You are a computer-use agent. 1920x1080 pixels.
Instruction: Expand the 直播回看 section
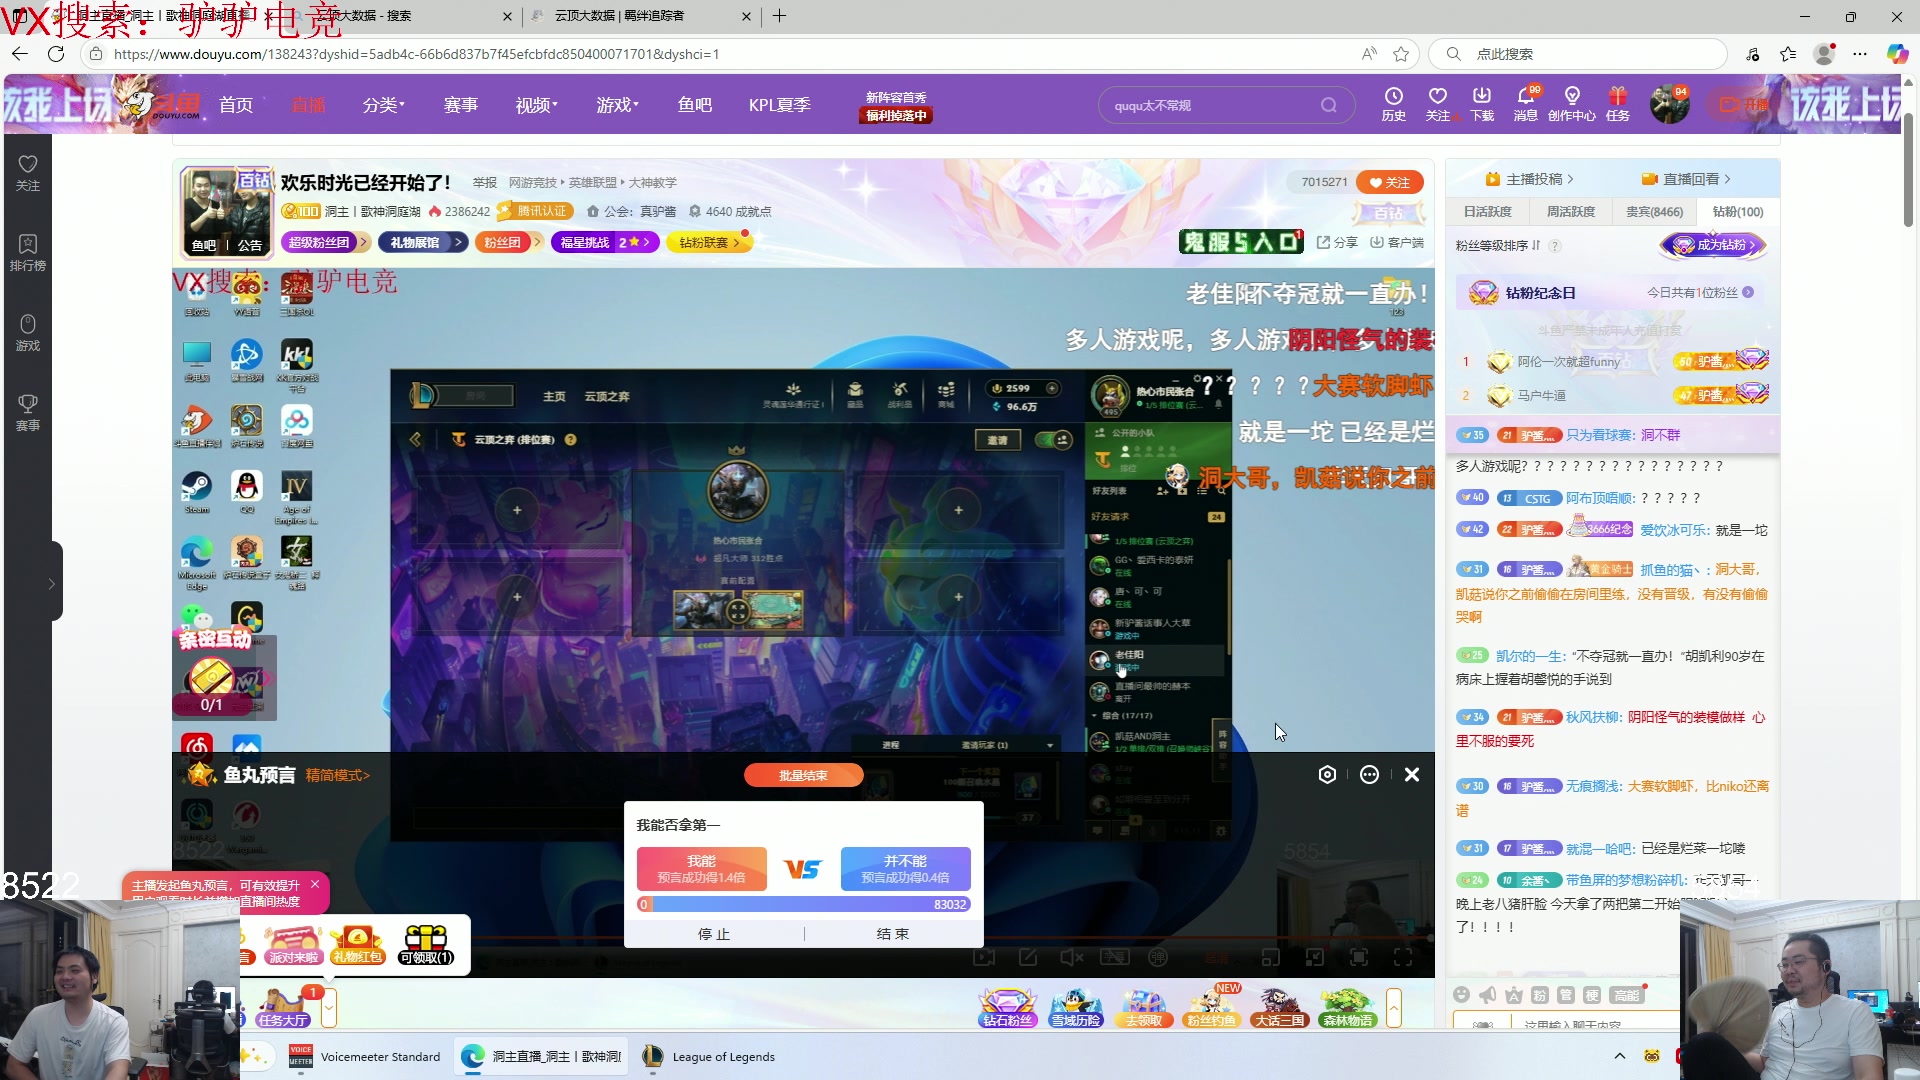tap(1686, 179)
